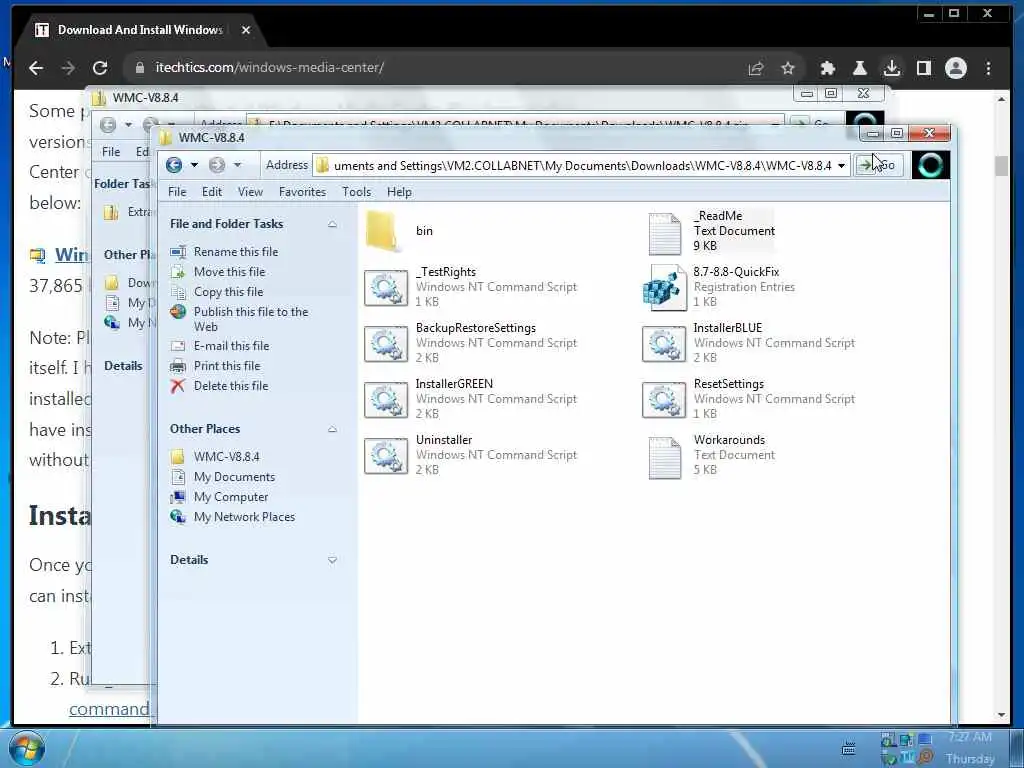Click Chrome's back navigation arrow
The width and height of the screenshot is (1024, 768).
pyautogui.click(x=36, y=68)
